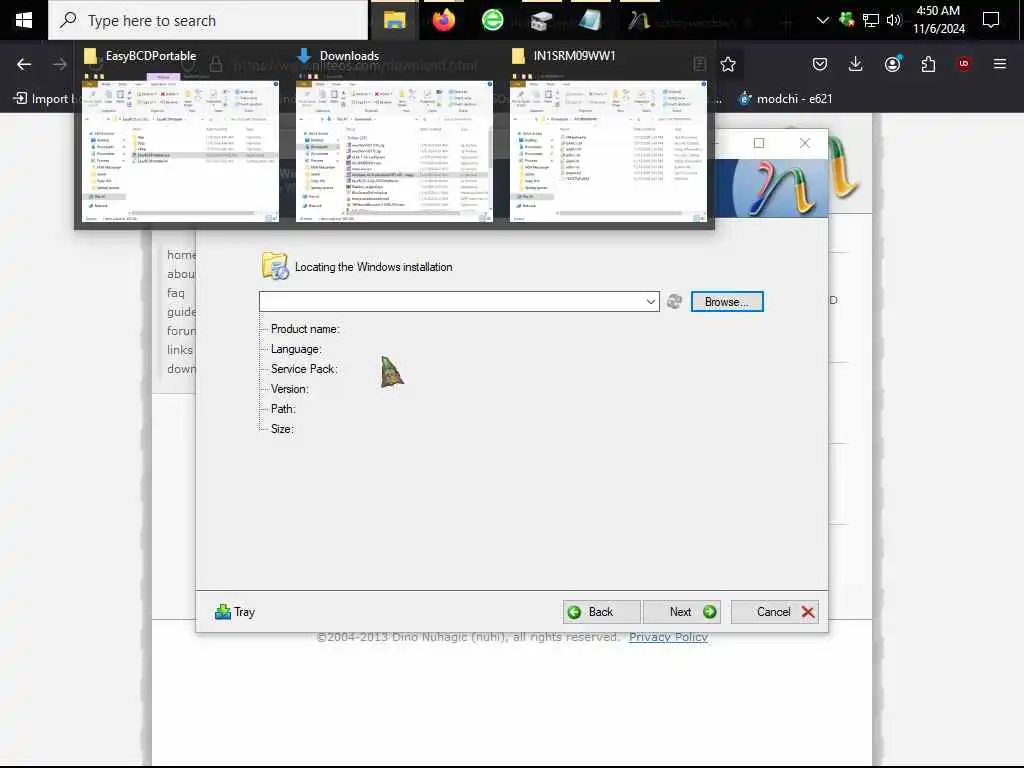Click the blue notepad taskbar icon
This screenshot has width=1024, height=768.
tap(590, 20)
